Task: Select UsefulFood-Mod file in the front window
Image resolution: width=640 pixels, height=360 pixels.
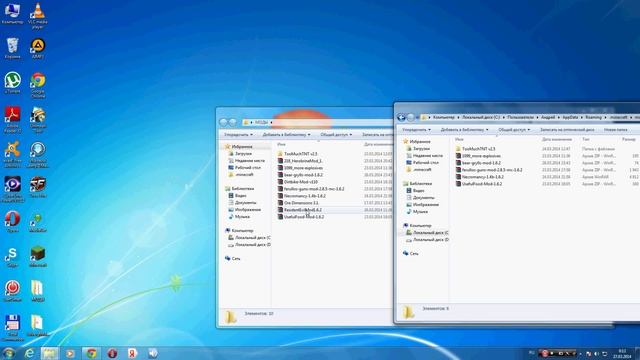Action: [482, 184]
